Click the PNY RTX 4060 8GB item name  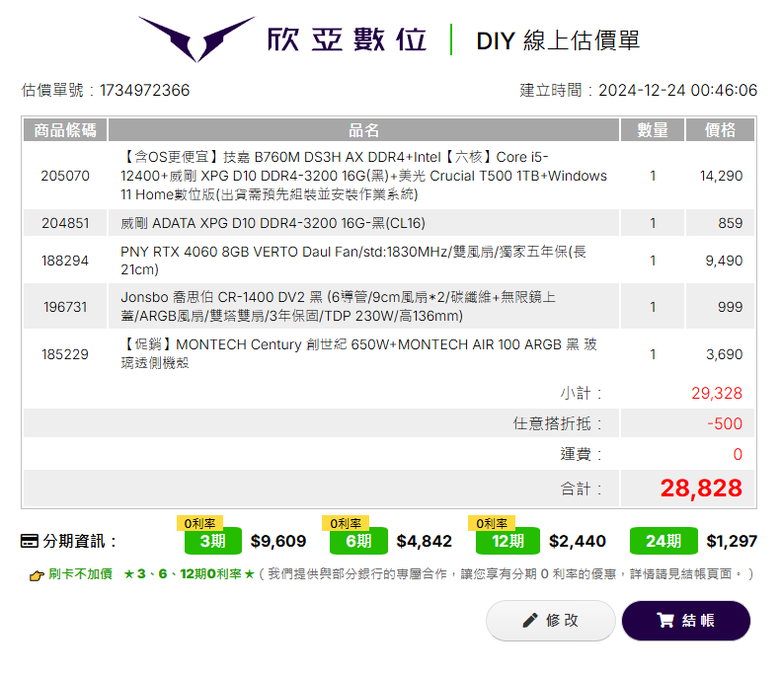coord(353,261)
